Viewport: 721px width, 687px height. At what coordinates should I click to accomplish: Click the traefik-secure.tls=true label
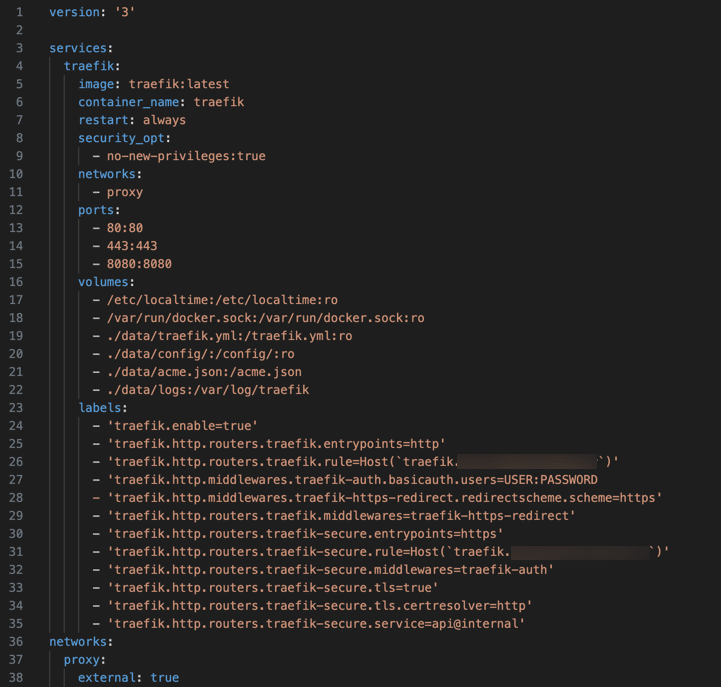(x=272, y=587)
